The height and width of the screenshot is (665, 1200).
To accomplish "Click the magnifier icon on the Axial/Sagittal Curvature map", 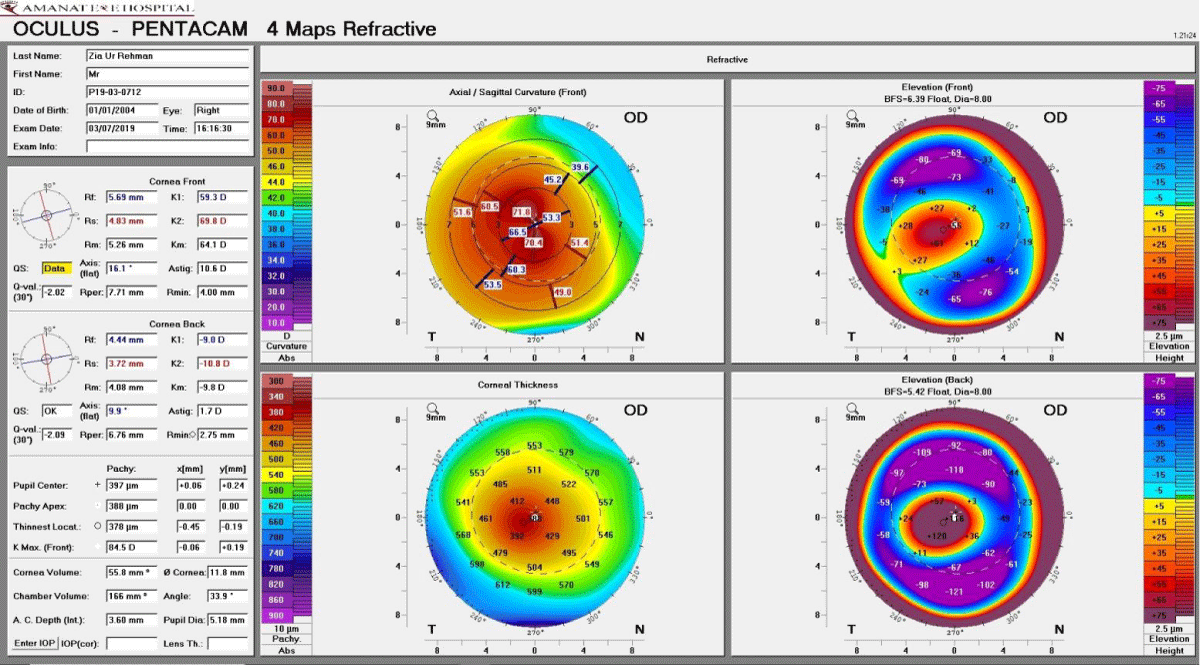I will [433, 115].
